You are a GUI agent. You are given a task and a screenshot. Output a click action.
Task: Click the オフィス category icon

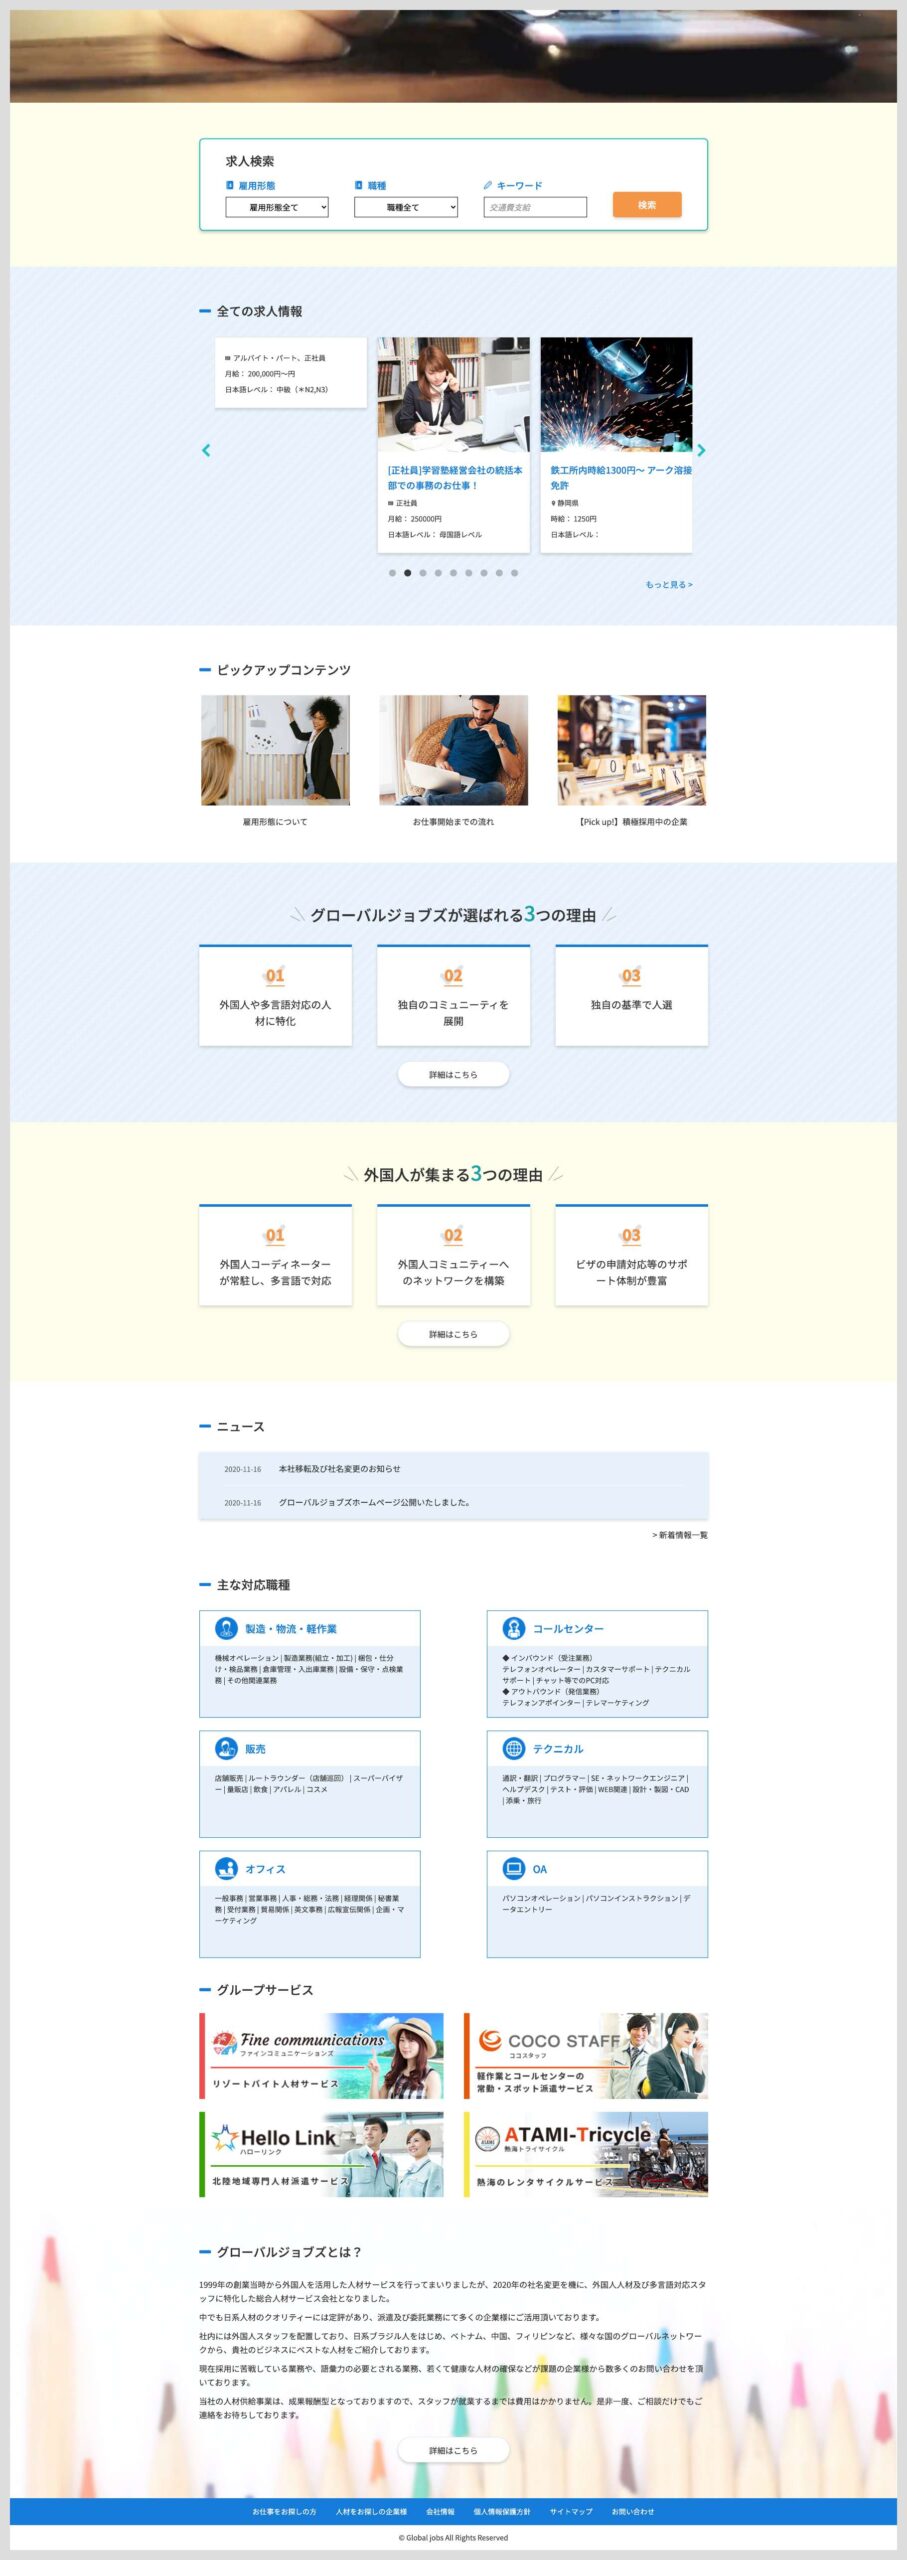coord(226,1868)
